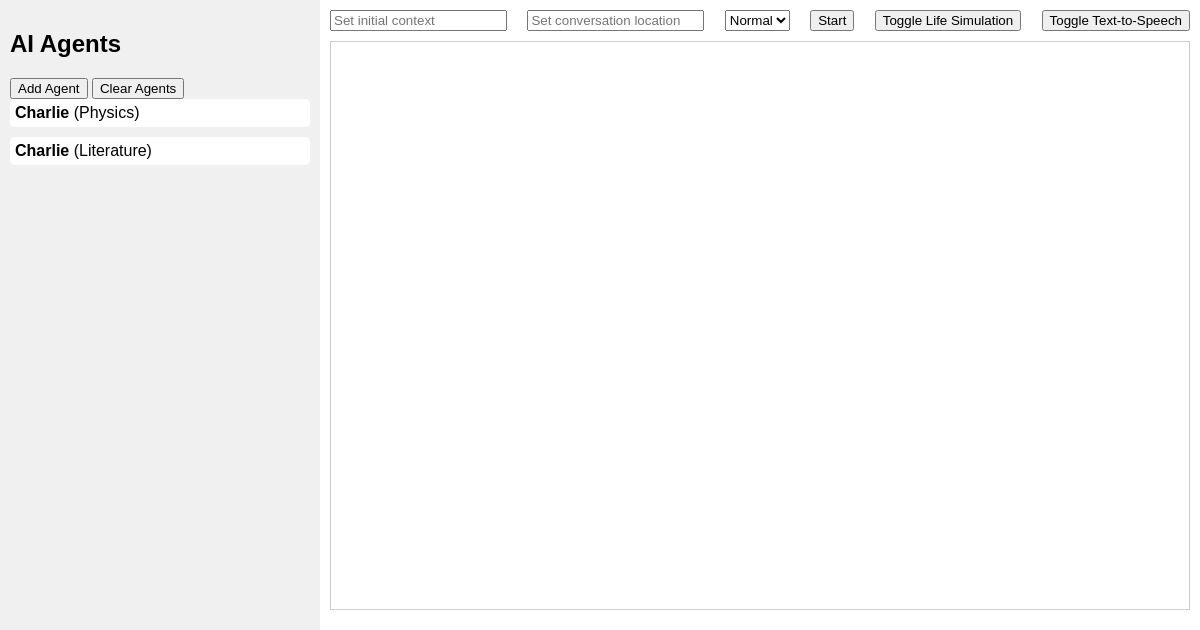
Task: Click the Set conversation location field
Action: [615, 20]
